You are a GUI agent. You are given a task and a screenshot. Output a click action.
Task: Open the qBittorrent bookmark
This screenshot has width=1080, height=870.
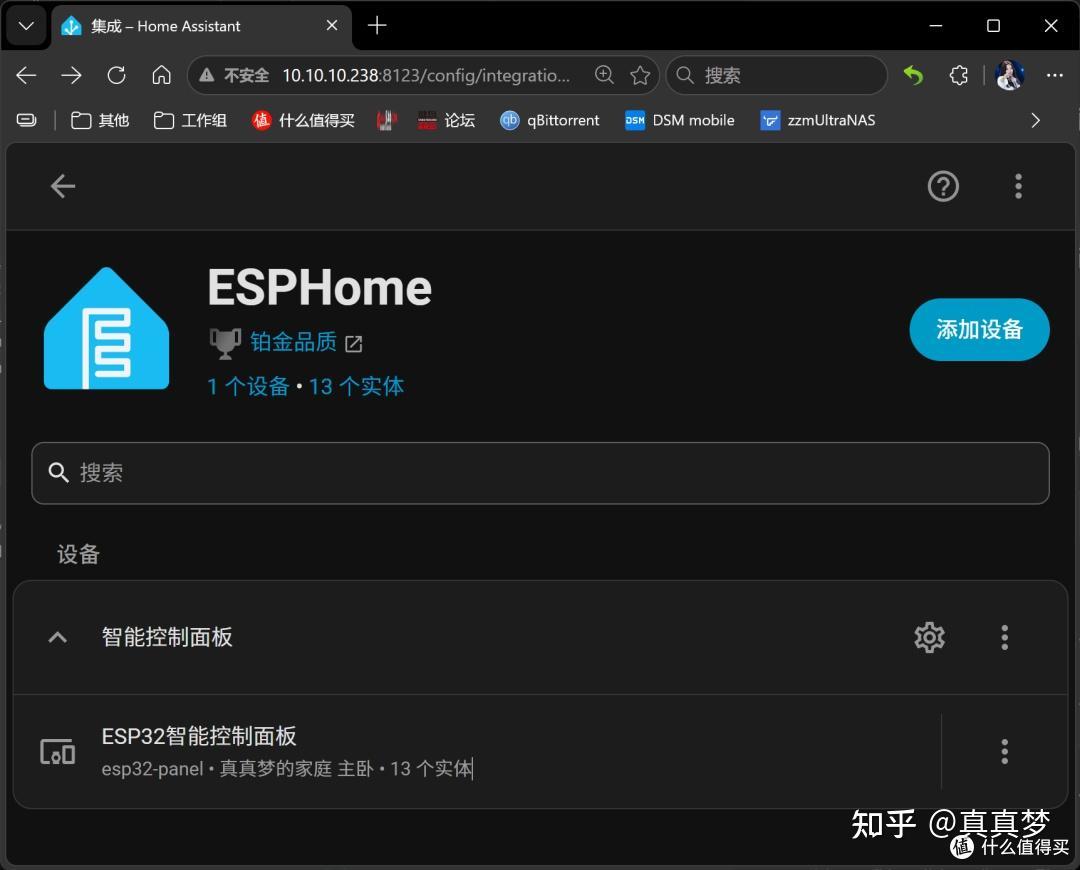pos(550,121)
